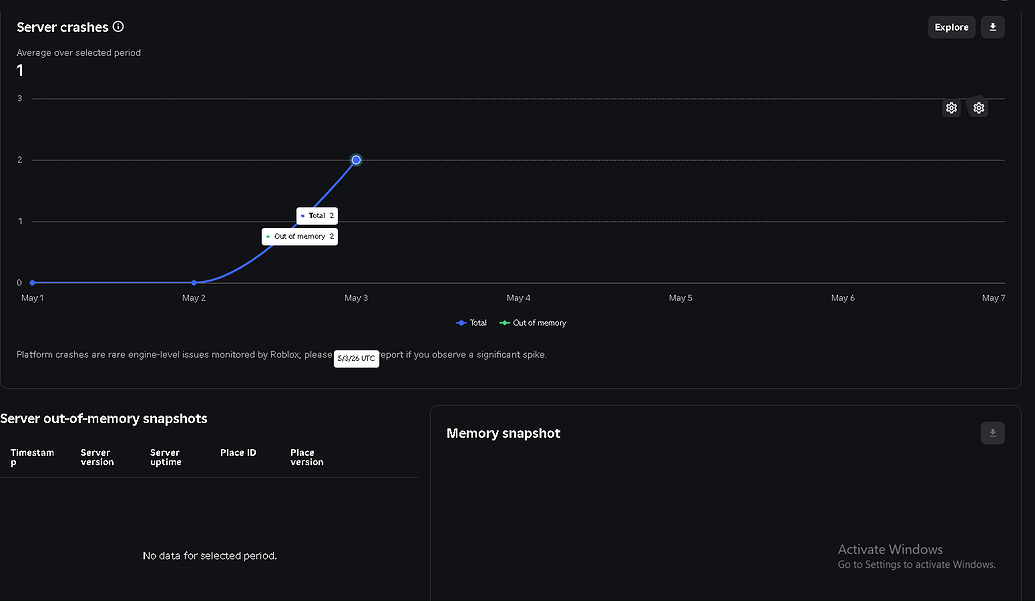Sort by the Timestamp column header
1035x601 pixels.
(x=32, y=457)
